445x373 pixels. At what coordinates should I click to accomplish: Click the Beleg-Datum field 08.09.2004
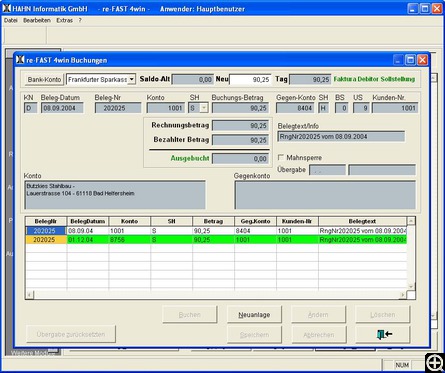(62, 108)
